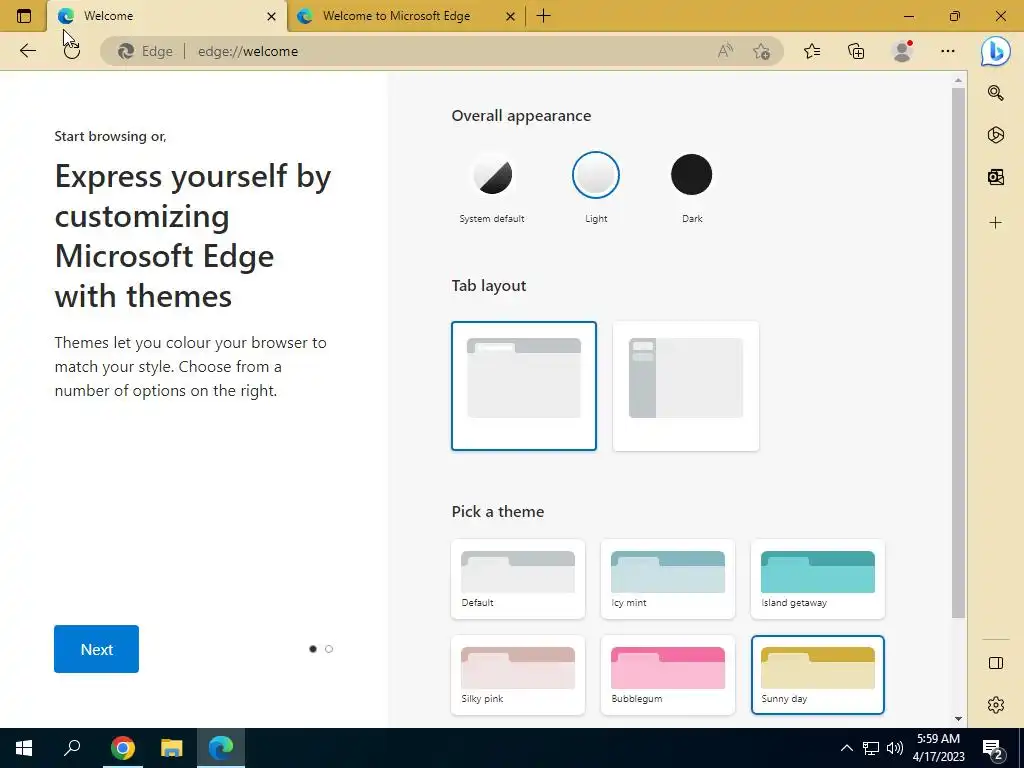Toggle the sidebar hide icon
Screen dimensions: 1024x768
tap(995, 663)
